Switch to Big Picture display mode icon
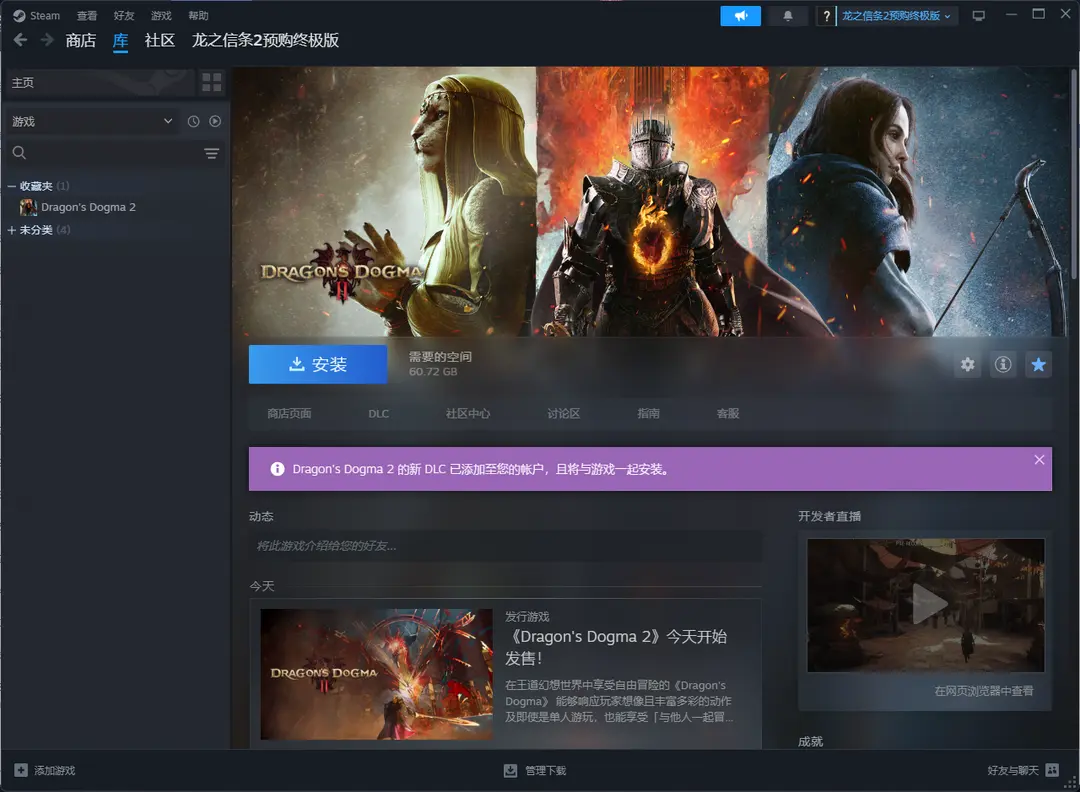The height and width of the screenshot is (792, 1080). 978,16
